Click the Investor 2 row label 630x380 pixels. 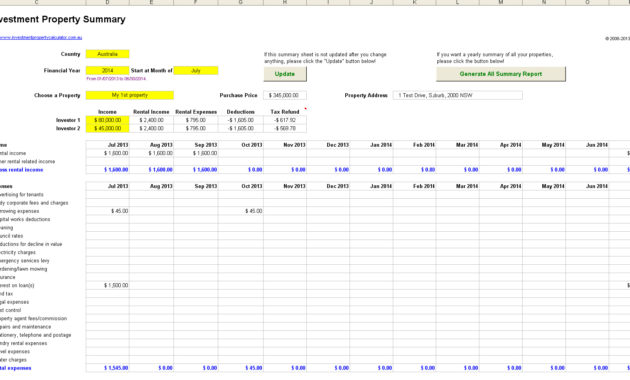click(68, 129)
